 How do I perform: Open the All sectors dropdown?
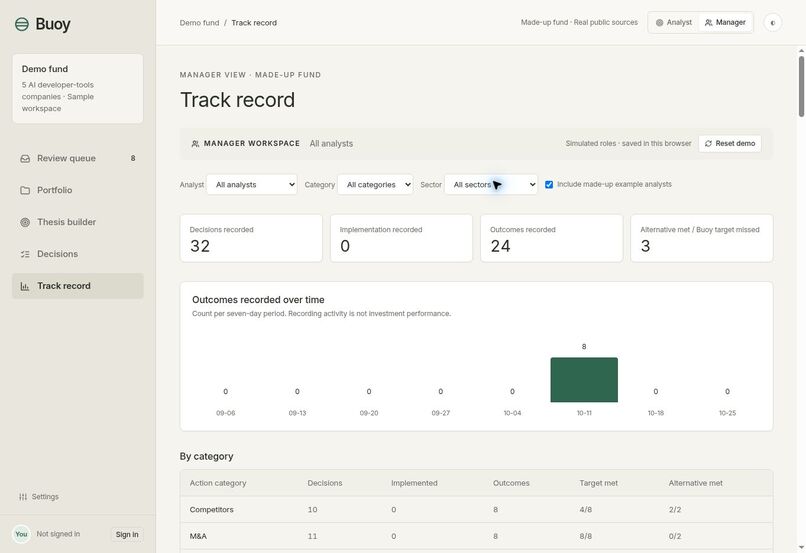[x=491, y=185]
